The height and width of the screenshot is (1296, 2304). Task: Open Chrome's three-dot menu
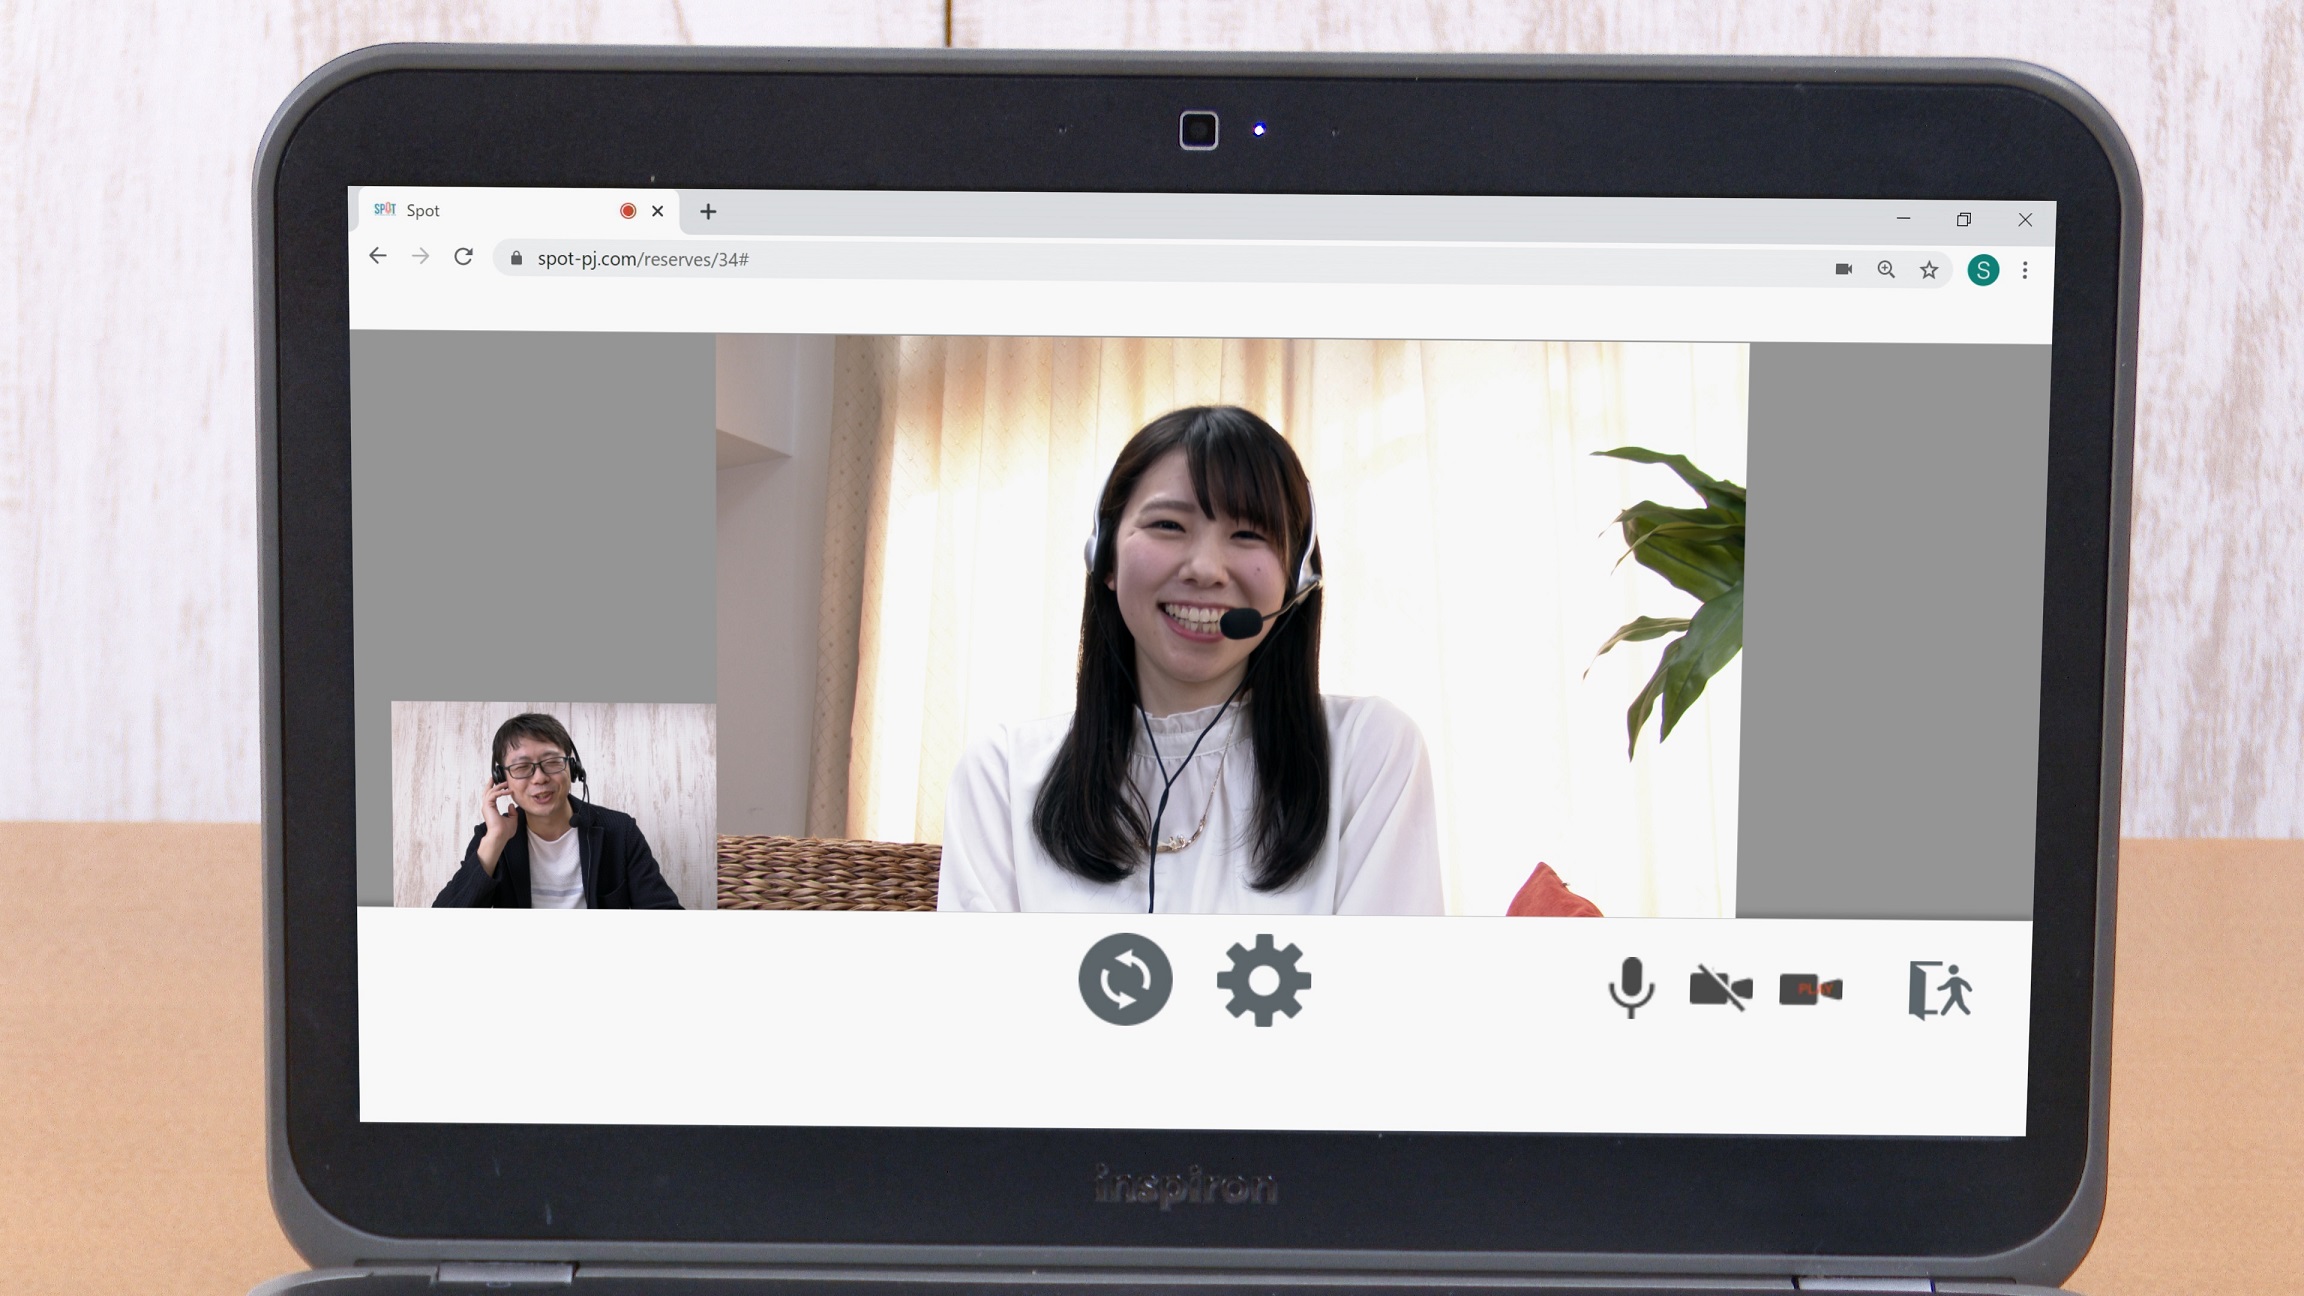click(x=2025, y=270)
